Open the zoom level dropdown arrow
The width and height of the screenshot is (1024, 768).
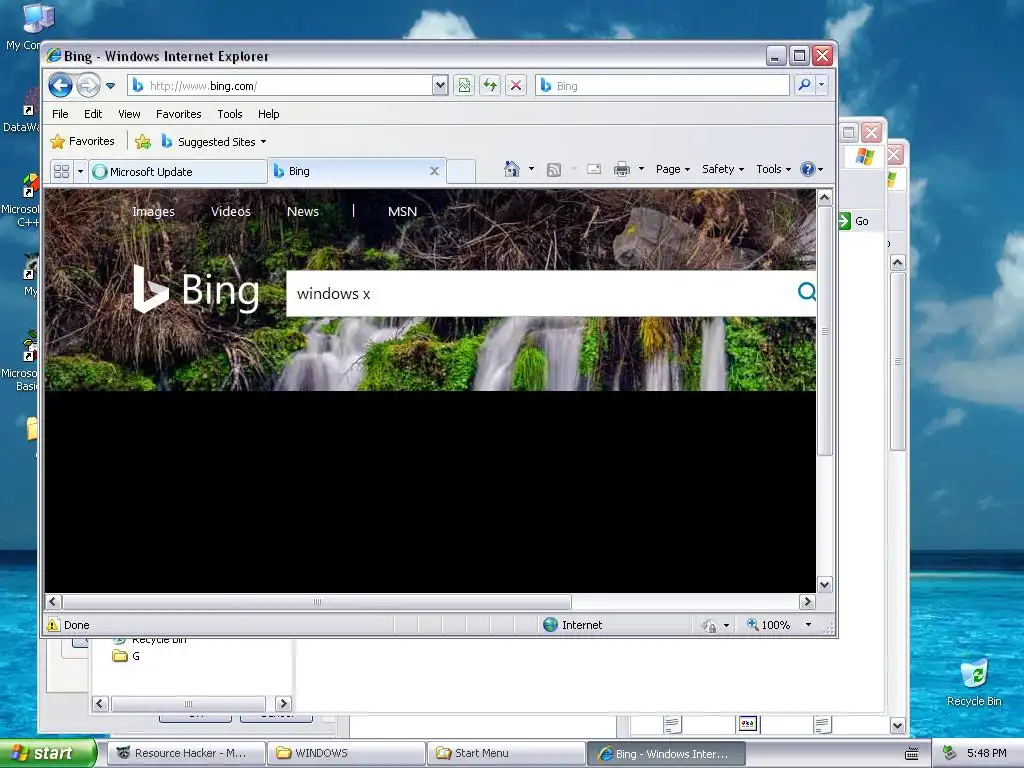808,624
